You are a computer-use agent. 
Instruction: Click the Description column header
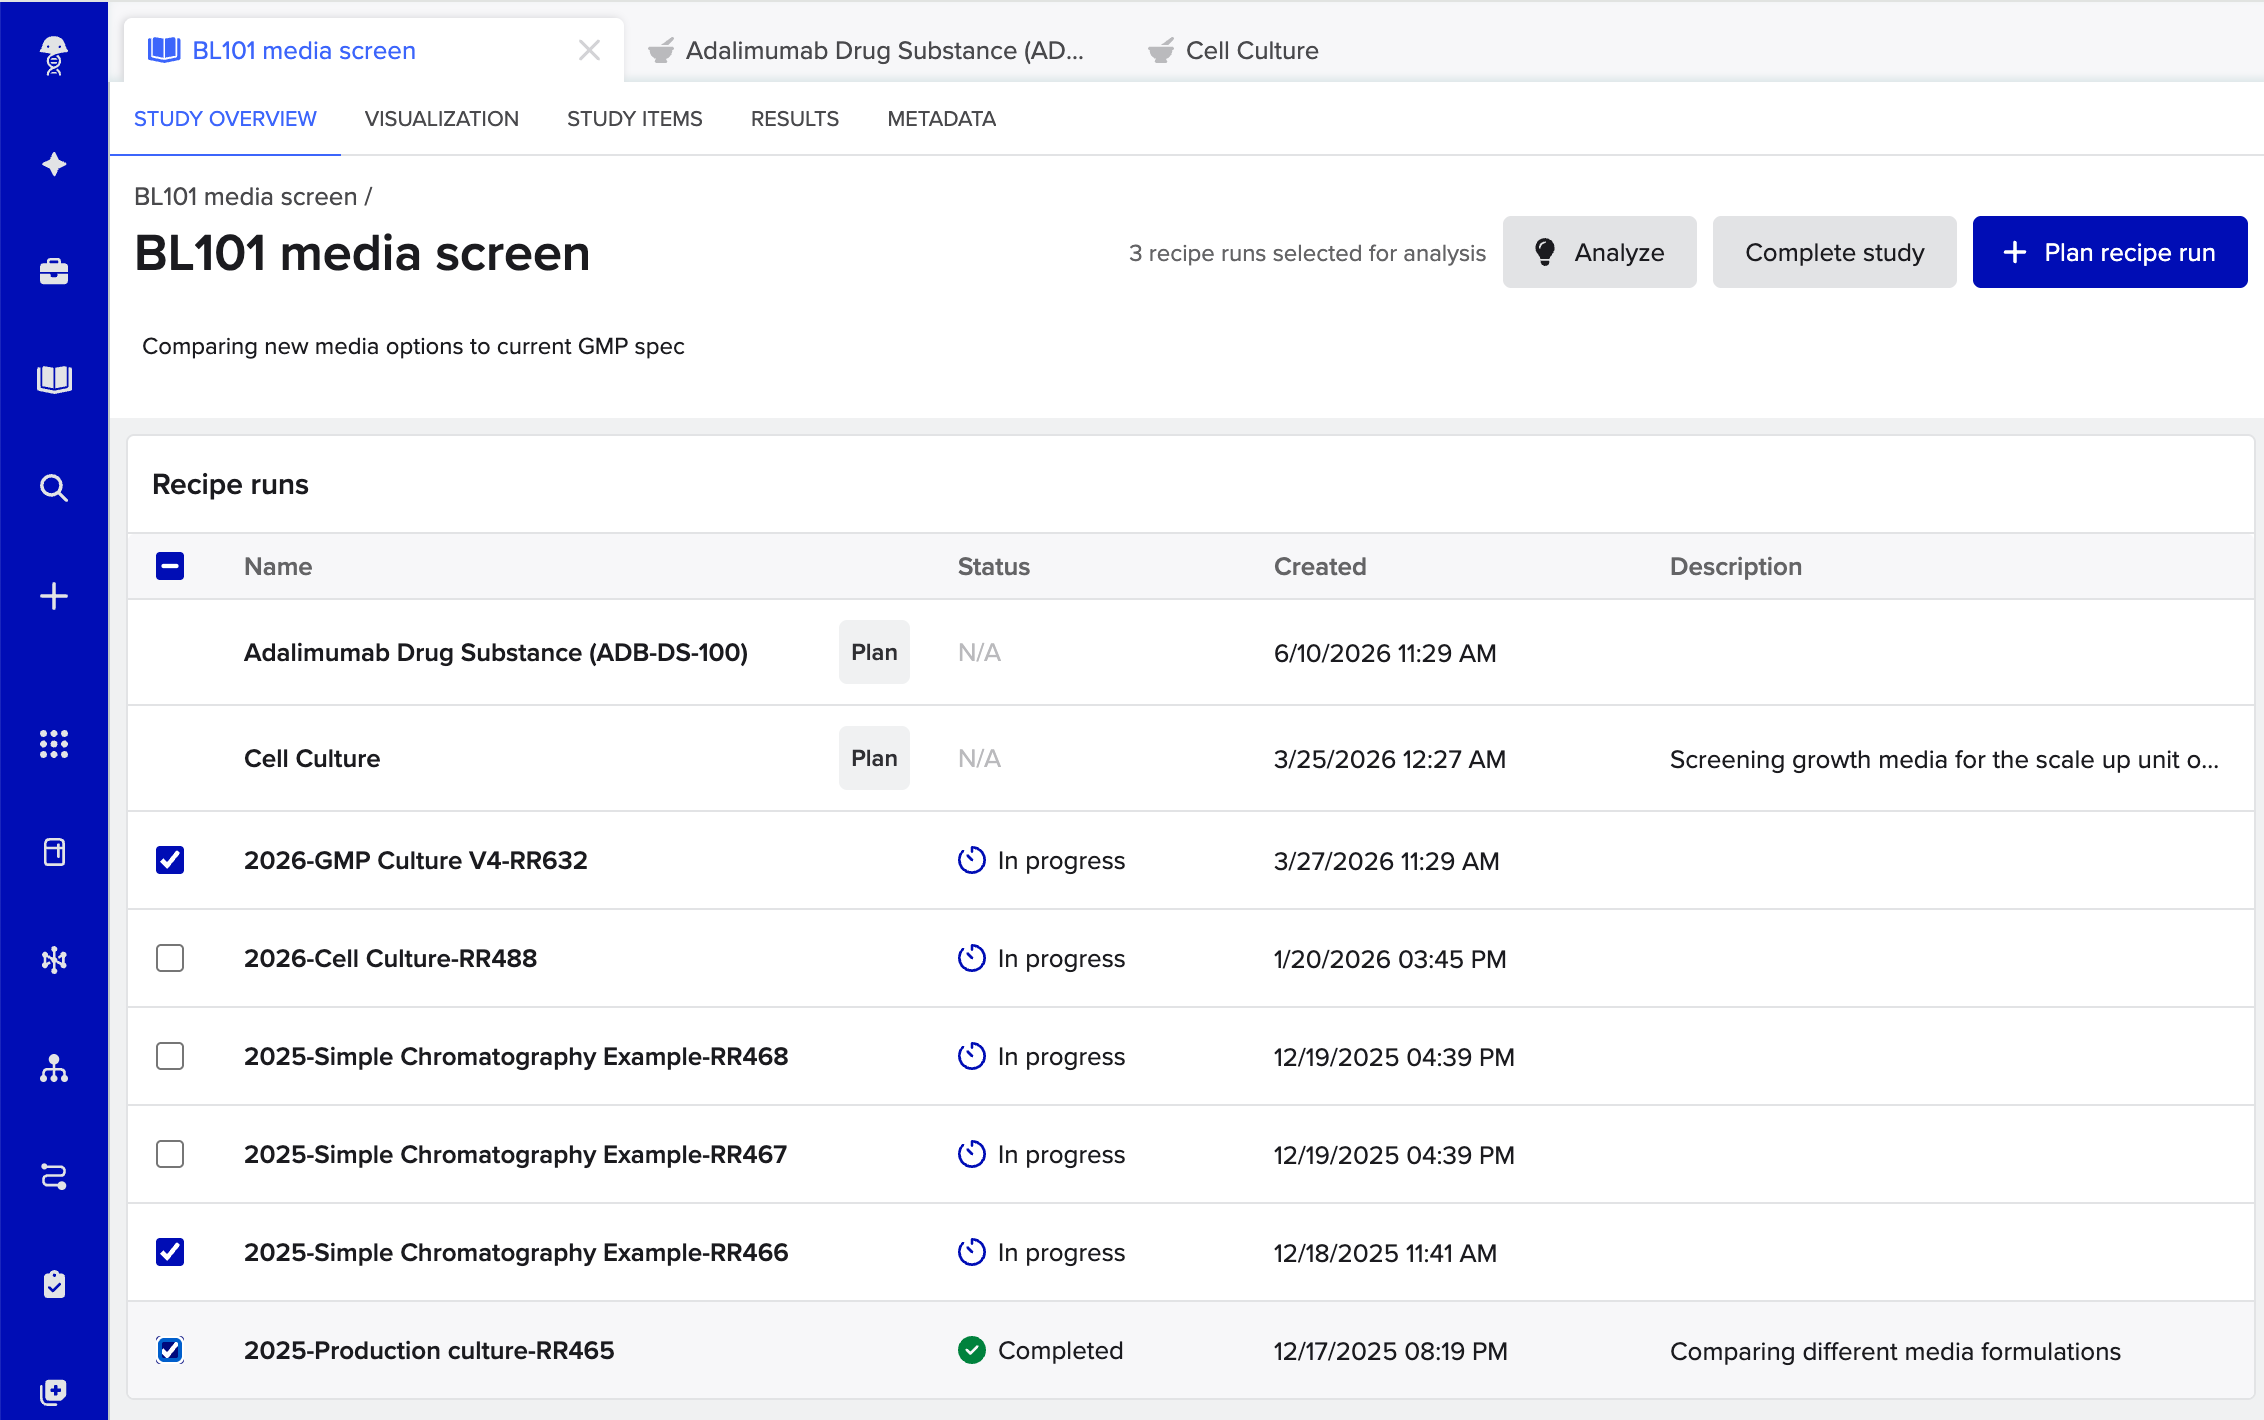tap(1736, 566)
